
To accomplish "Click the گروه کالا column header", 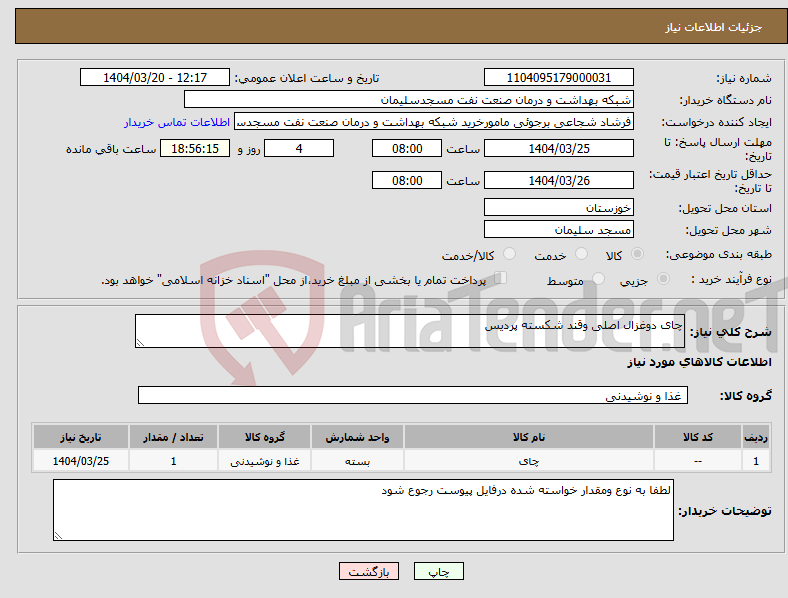I will coord(265,437).
